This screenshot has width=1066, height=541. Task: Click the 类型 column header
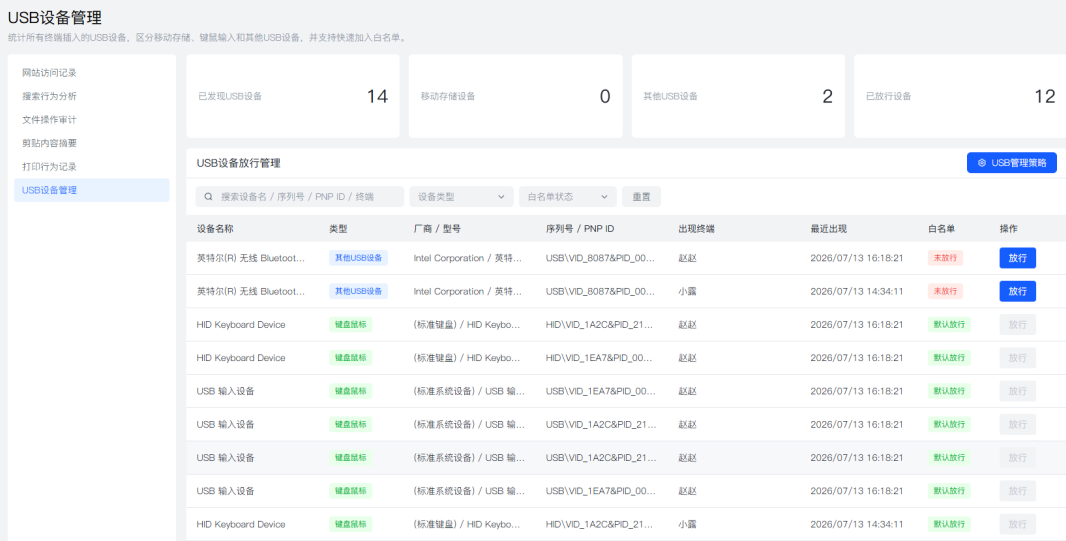click(338, 229)
